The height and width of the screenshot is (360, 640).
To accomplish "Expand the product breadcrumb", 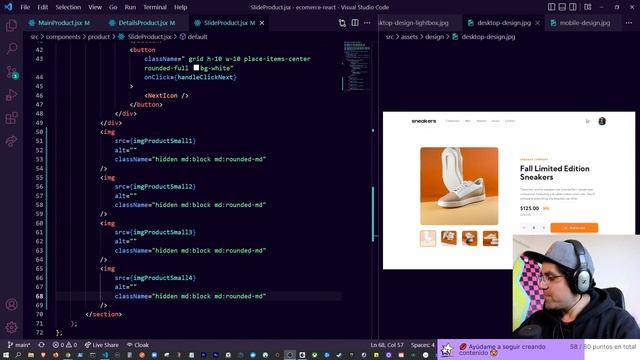I will click(x=99, y=37).
